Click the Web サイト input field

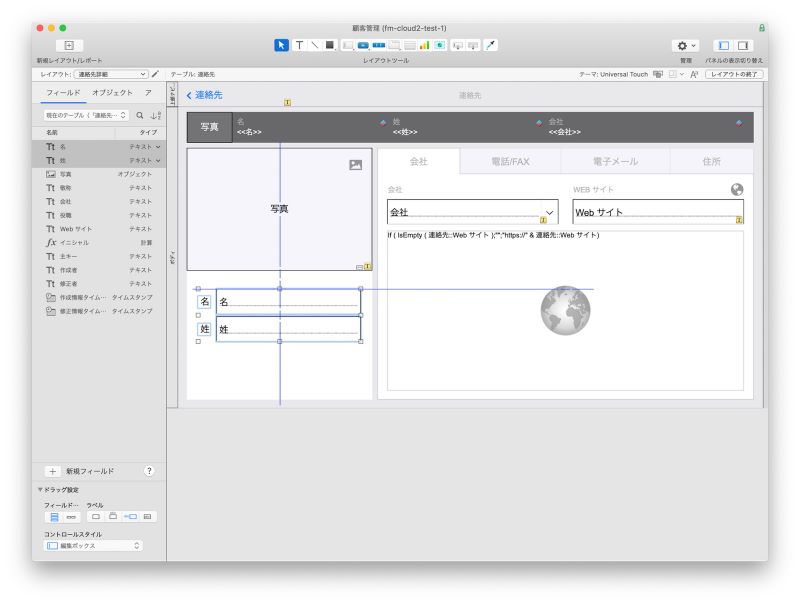click(x=658, y=212)
